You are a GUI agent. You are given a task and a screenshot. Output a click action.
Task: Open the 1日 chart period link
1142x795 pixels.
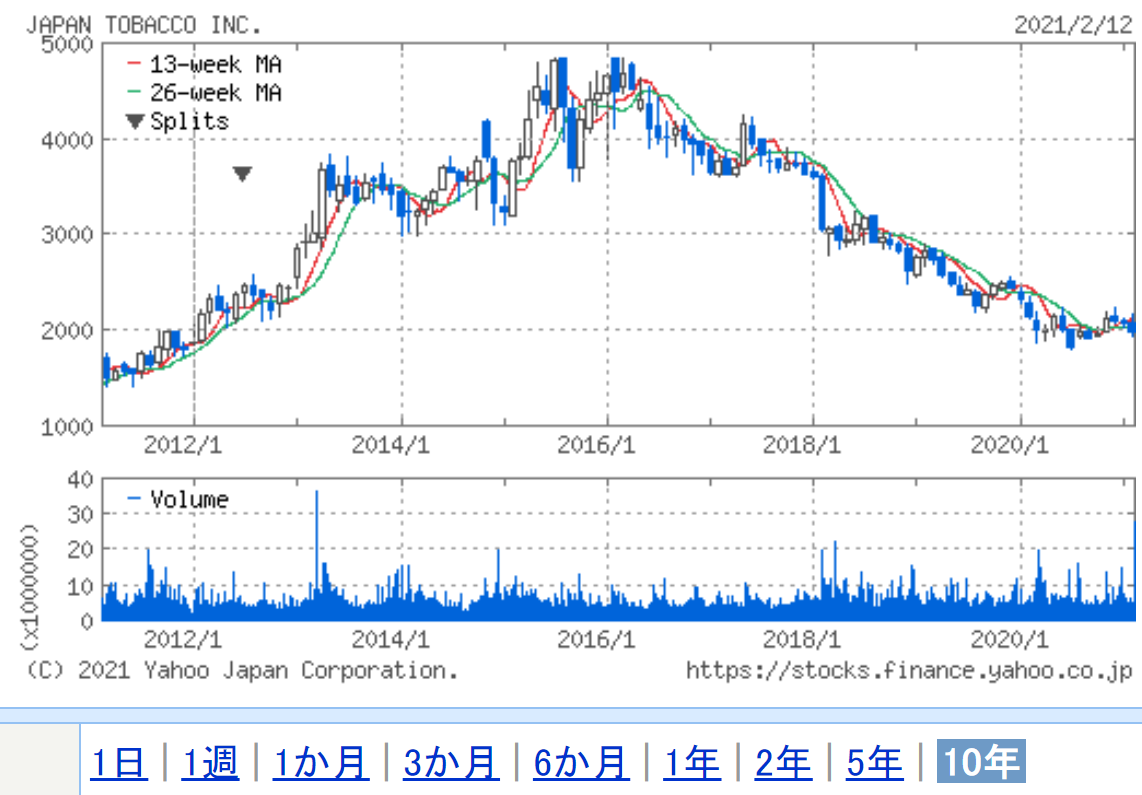coord(119,762)
